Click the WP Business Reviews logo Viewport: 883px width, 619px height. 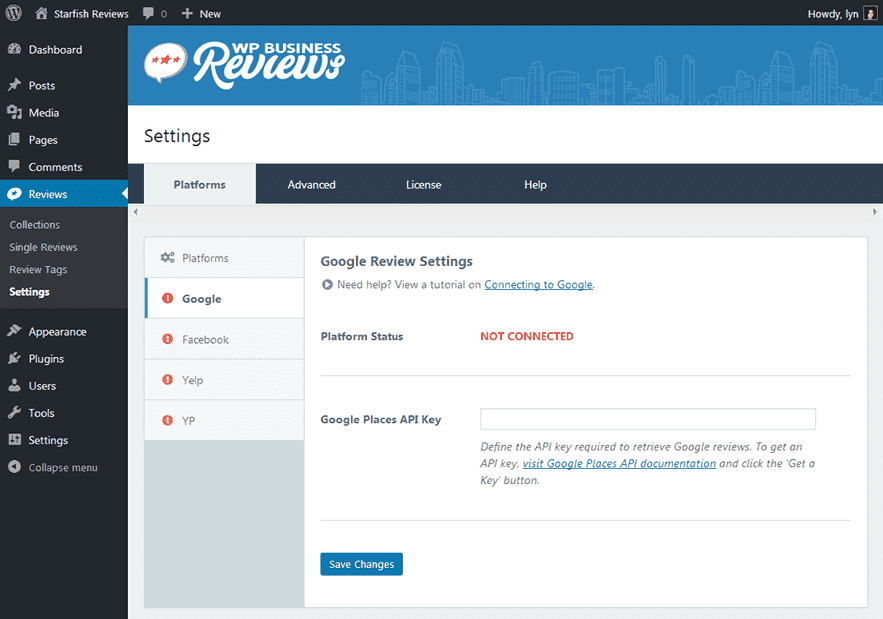coord(244,65)
